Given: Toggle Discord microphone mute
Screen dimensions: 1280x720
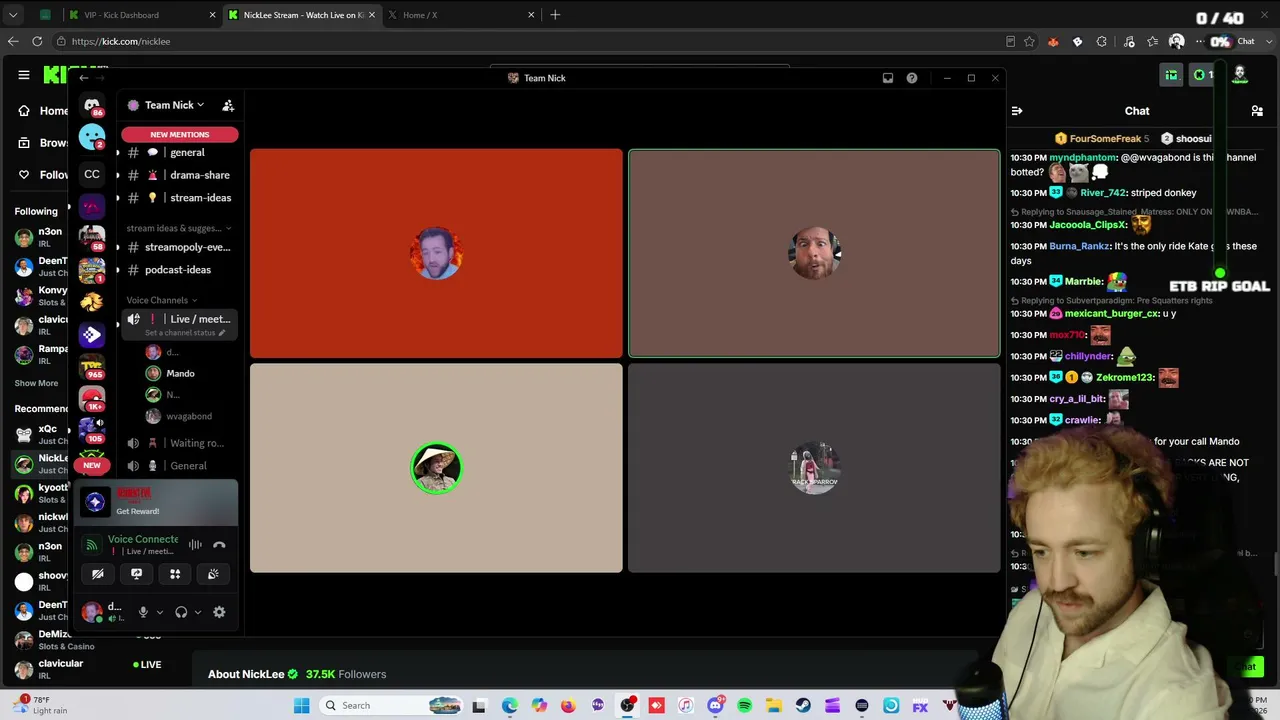Looking at the screenshot, I should pos(143,612).
